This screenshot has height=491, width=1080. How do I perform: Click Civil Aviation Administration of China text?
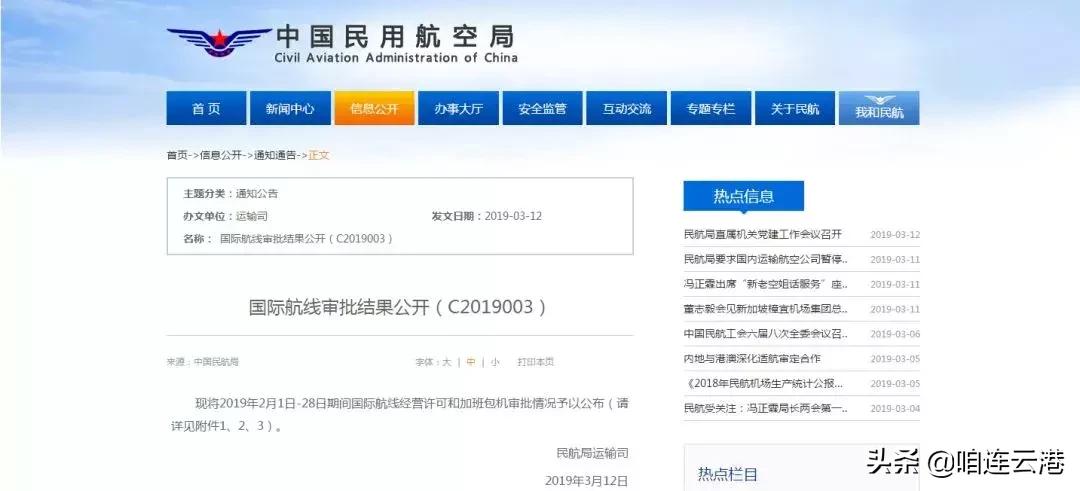click(396, 58)
